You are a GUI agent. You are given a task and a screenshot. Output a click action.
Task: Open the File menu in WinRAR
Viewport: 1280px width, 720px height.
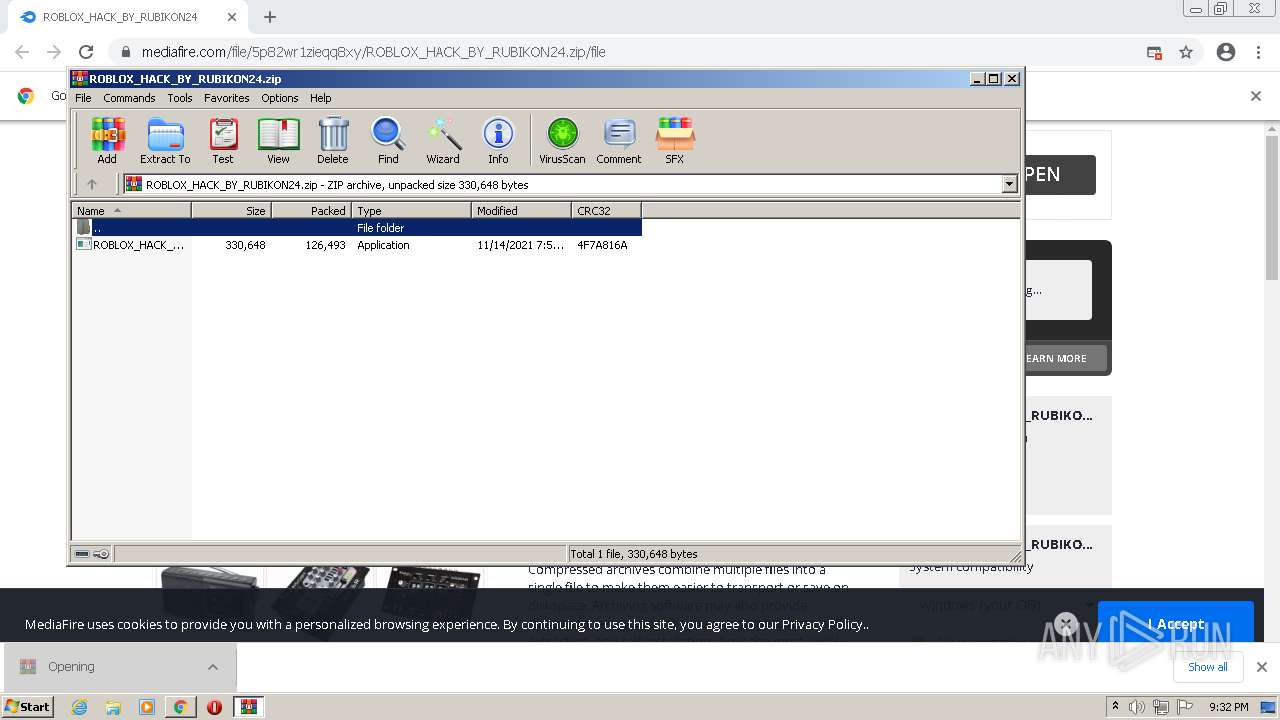83,98
